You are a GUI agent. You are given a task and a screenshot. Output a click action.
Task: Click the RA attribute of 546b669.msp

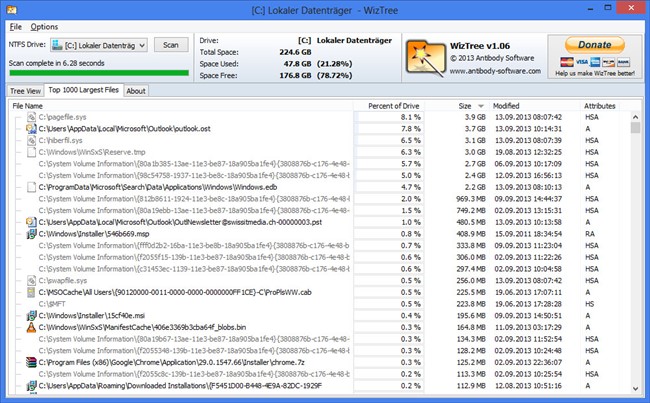pyautogui.click(x=589, y=234)
